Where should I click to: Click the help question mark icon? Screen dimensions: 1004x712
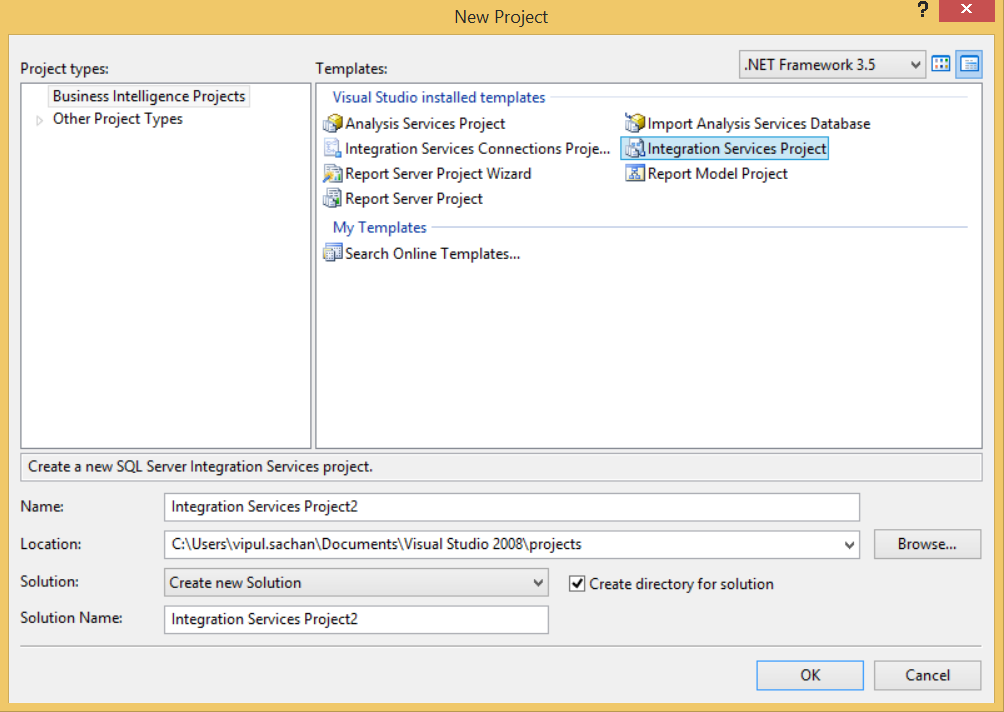pyautogui.click(x=922, y=10)
